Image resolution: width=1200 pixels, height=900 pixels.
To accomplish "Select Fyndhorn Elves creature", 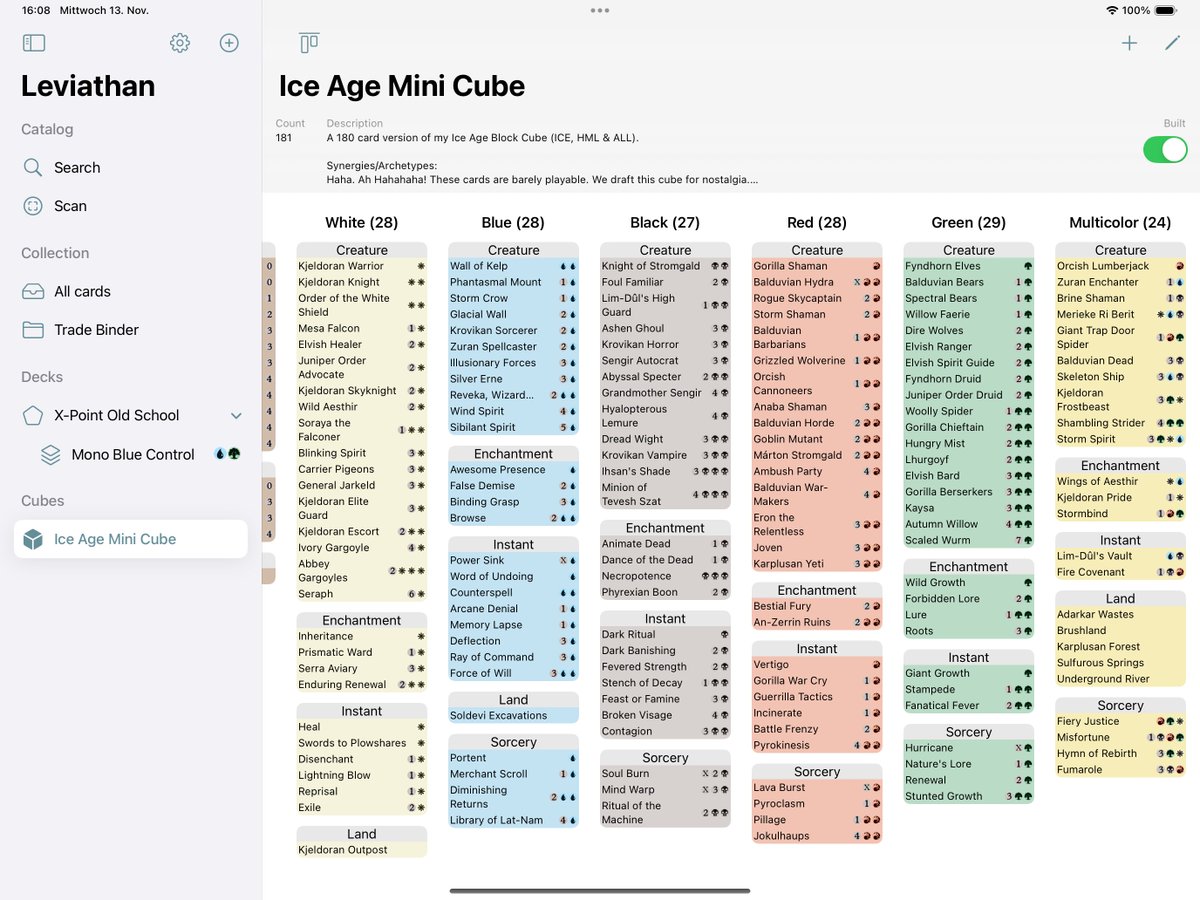I will 968,266.
